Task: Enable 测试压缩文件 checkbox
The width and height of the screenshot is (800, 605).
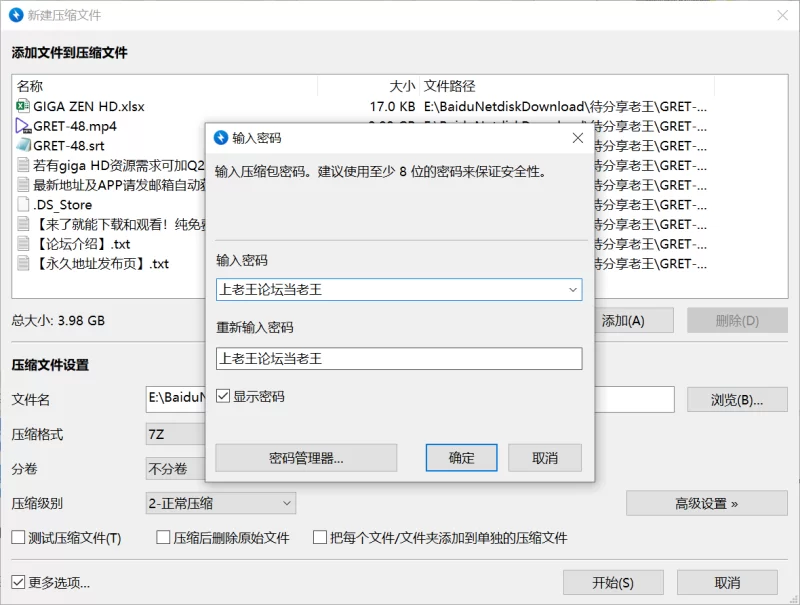Action: [18, 538]
